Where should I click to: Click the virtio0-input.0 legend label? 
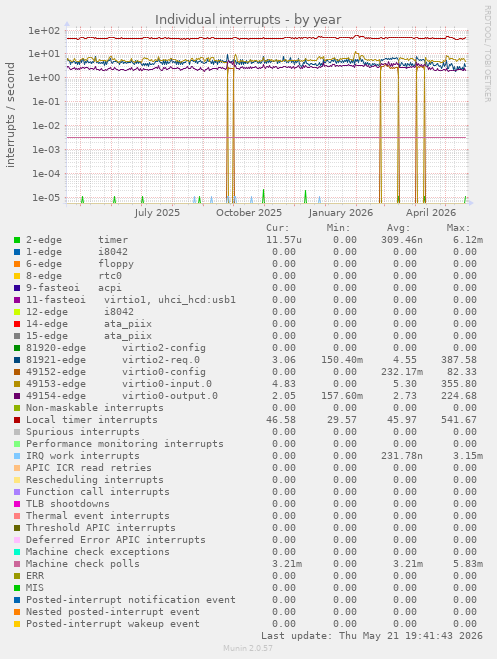(x=167, y=384)
